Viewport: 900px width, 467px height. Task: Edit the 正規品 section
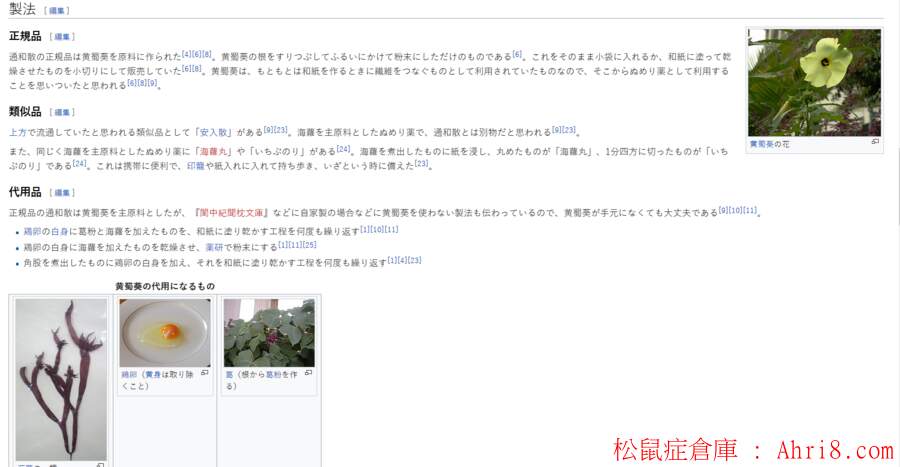pos(62,37)
